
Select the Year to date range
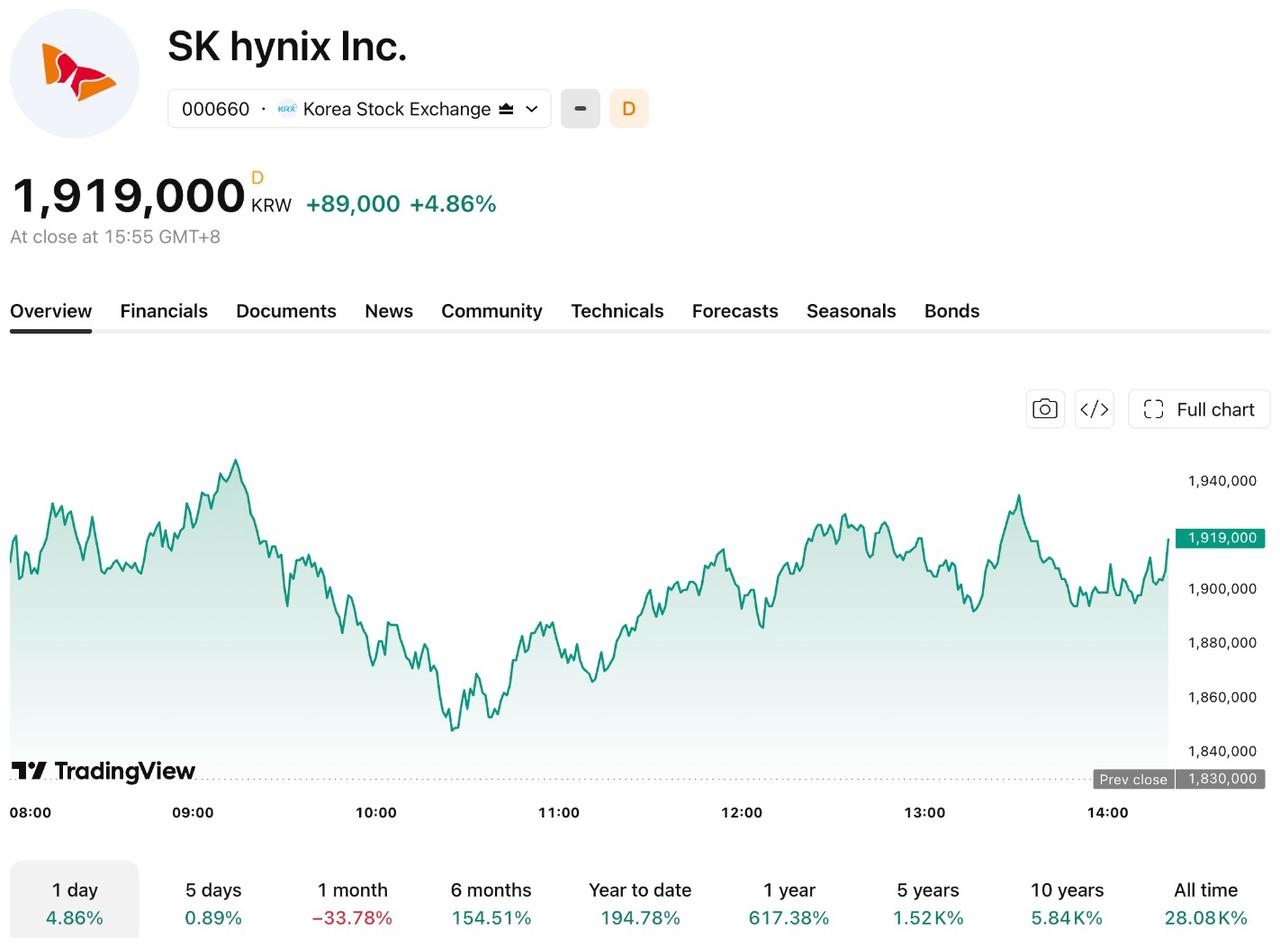pos(640,902)
